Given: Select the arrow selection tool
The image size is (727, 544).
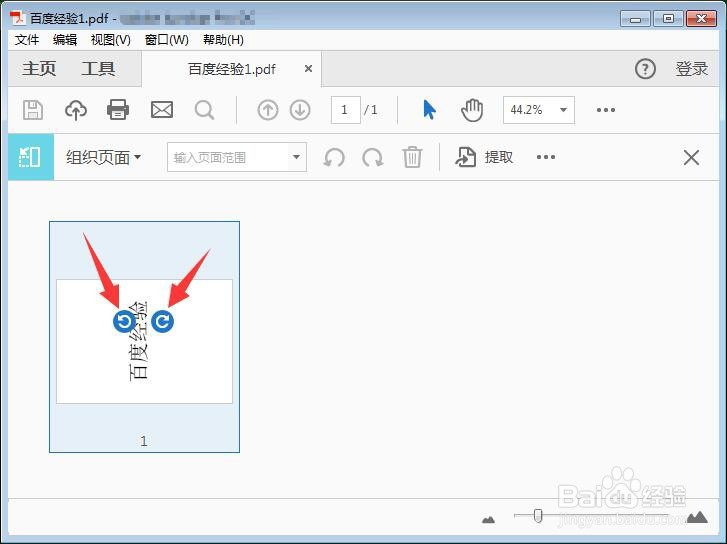Looking at the screenshot, I should 429,110.
